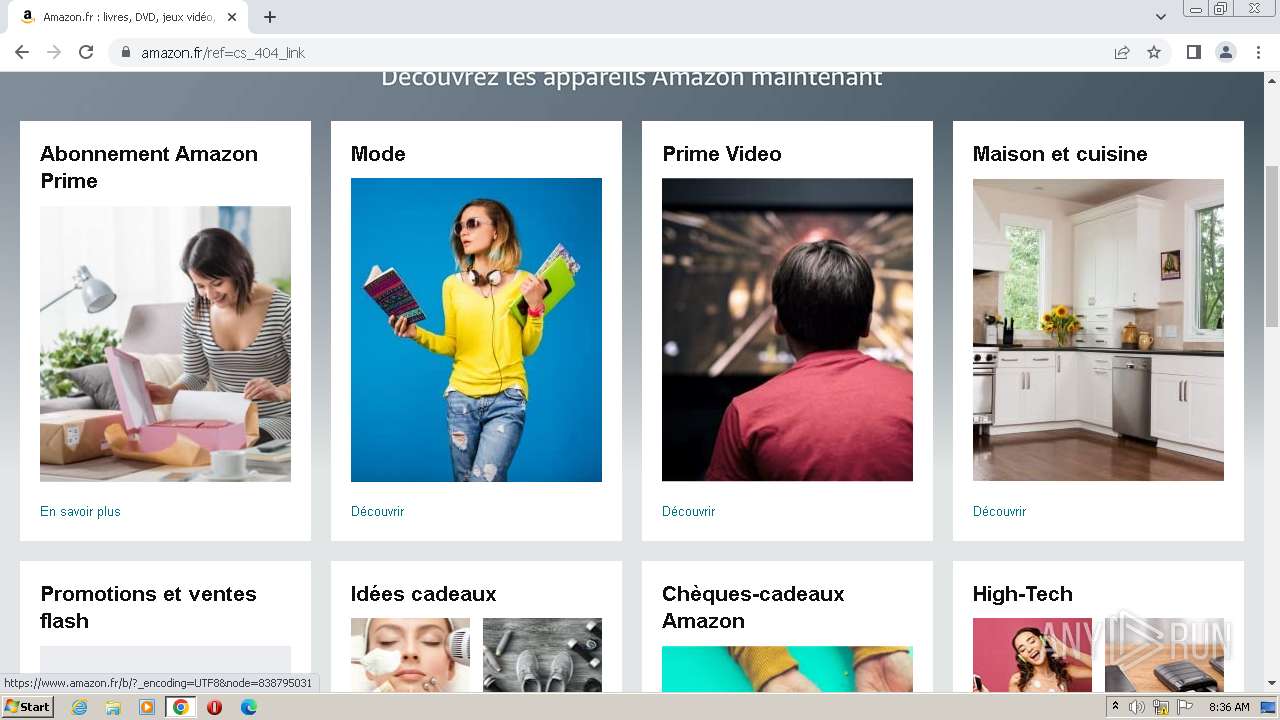Open the volume control in system tray
This screenshot has width=1280, height=720.
[1137, 707]
